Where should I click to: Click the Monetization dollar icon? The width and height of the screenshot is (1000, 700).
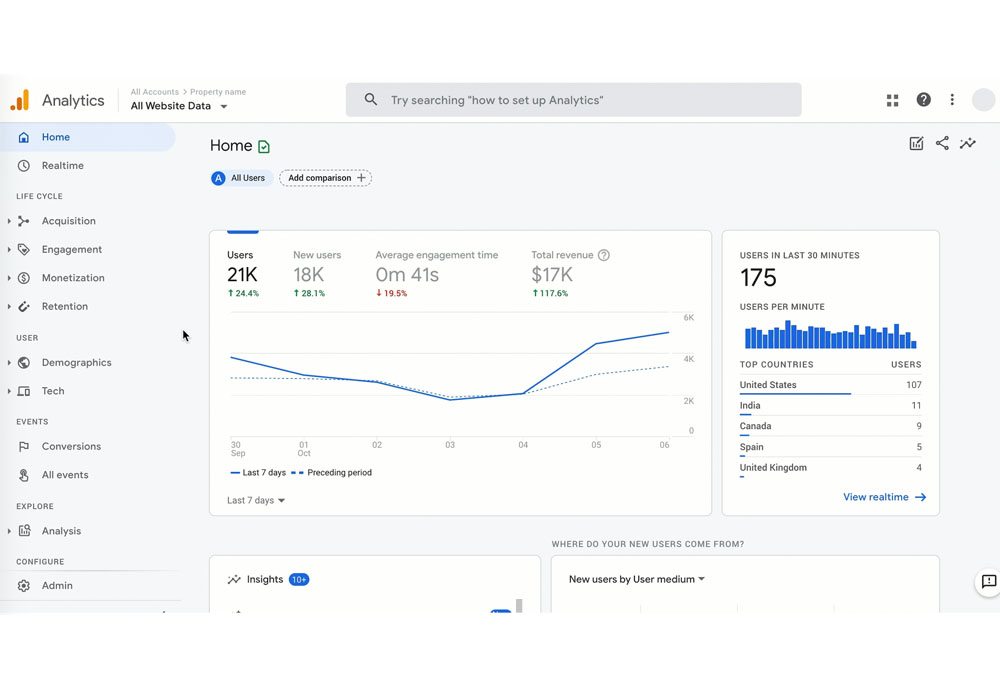(24, 278)
